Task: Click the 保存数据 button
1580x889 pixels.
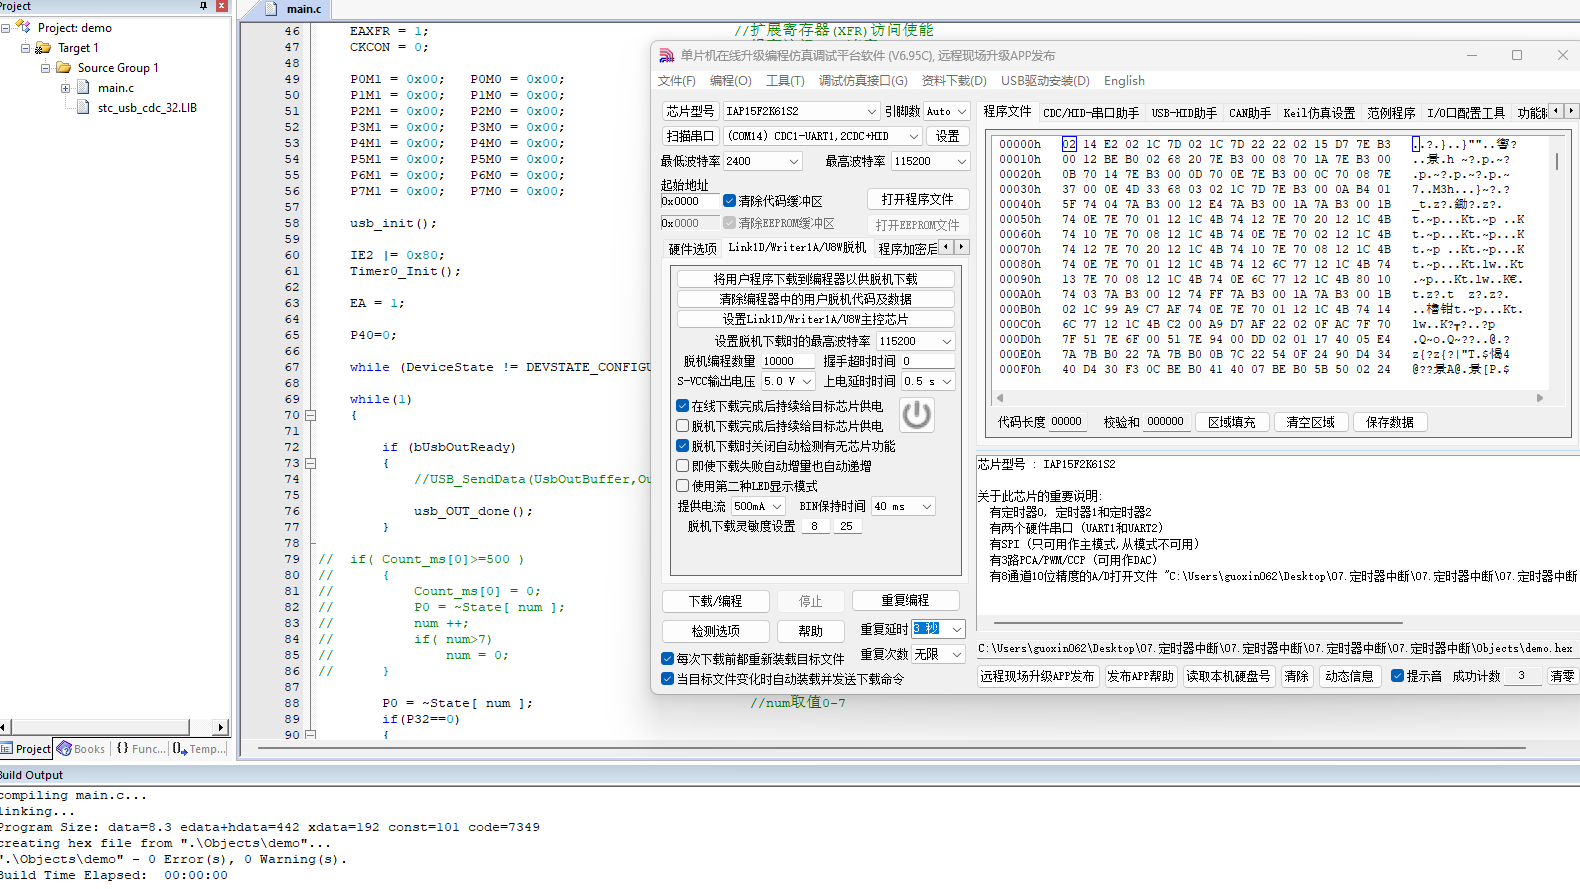Action: [x=1390, y=422]
